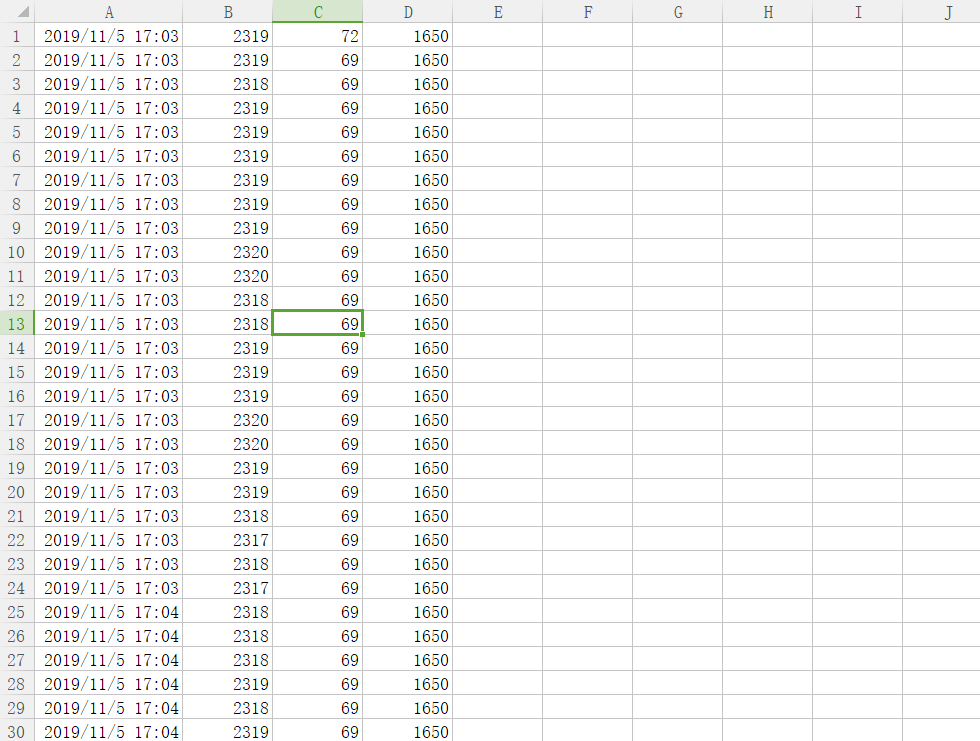Click cell B22 with value 2317

pos(228,539)
